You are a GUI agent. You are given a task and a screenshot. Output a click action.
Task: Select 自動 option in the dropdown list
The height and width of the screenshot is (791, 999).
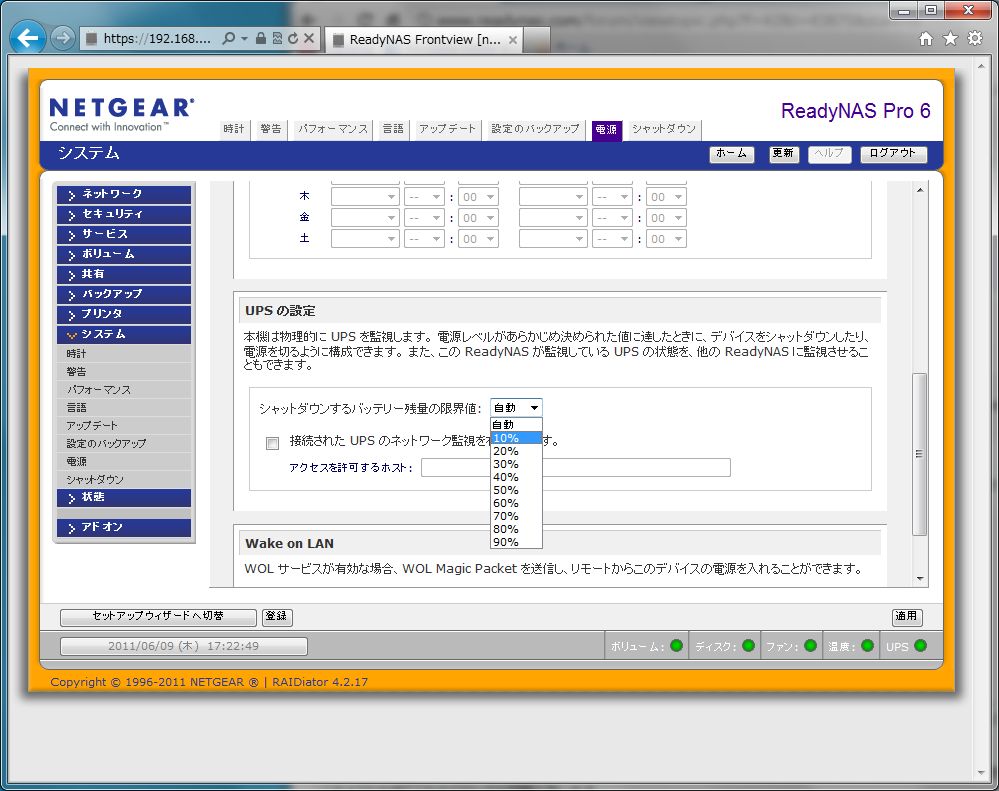tap(504, 425)
